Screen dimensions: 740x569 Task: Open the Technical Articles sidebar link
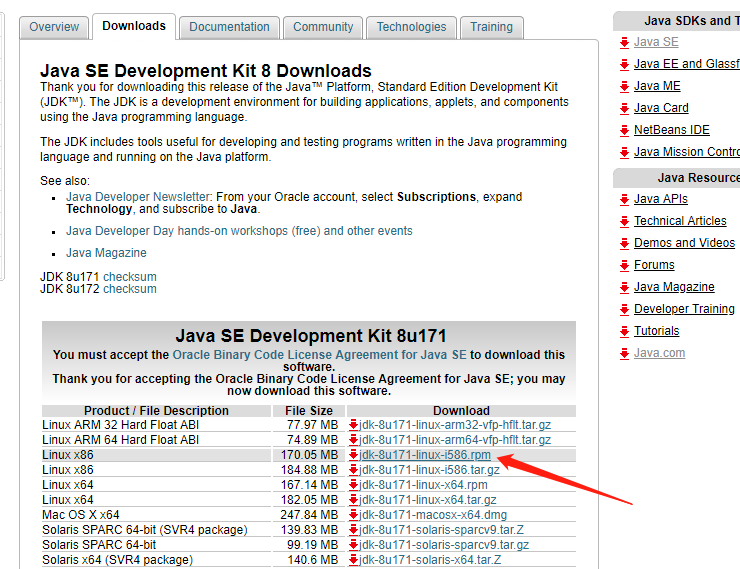point(680,221)
